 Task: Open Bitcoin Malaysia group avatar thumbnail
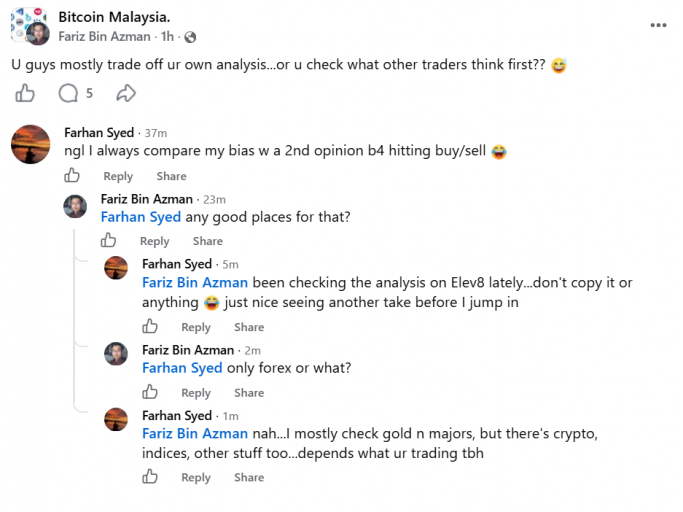click(x=24, y=21)
